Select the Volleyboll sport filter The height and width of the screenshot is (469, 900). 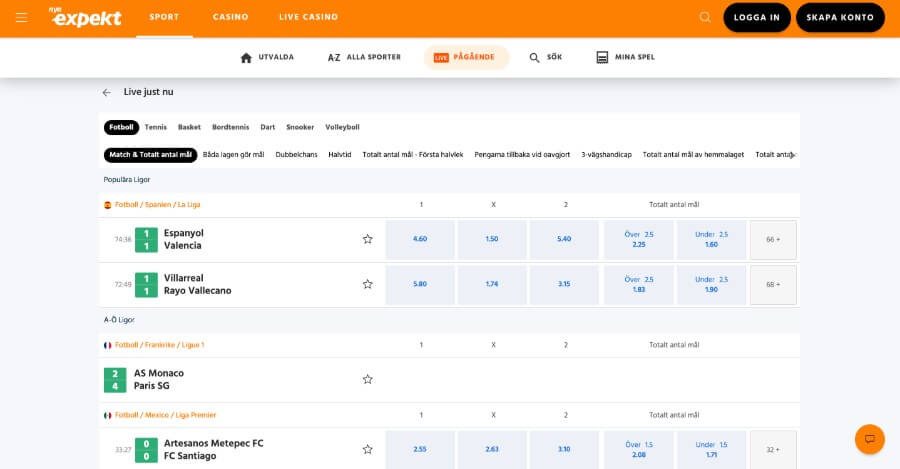click(342, 127)
